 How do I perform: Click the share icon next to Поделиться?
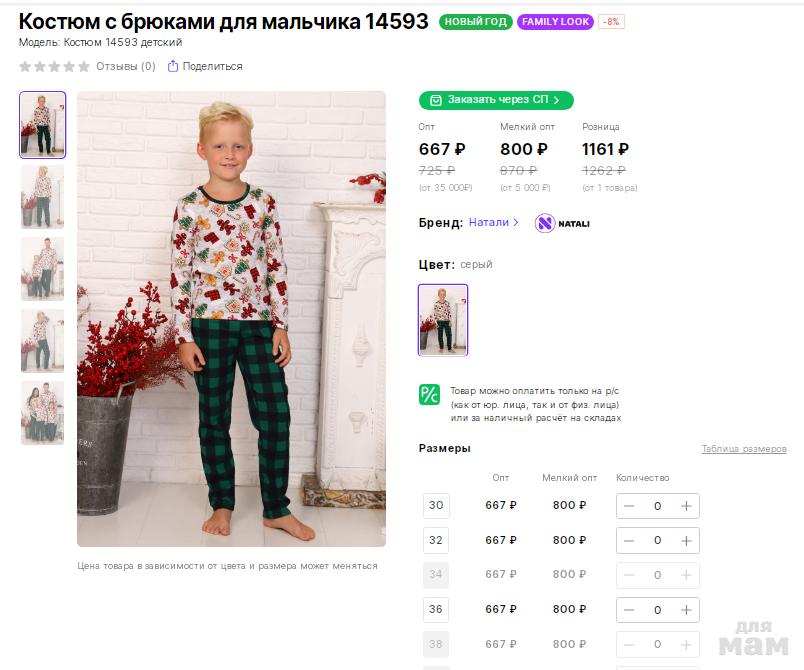(173, 67)
